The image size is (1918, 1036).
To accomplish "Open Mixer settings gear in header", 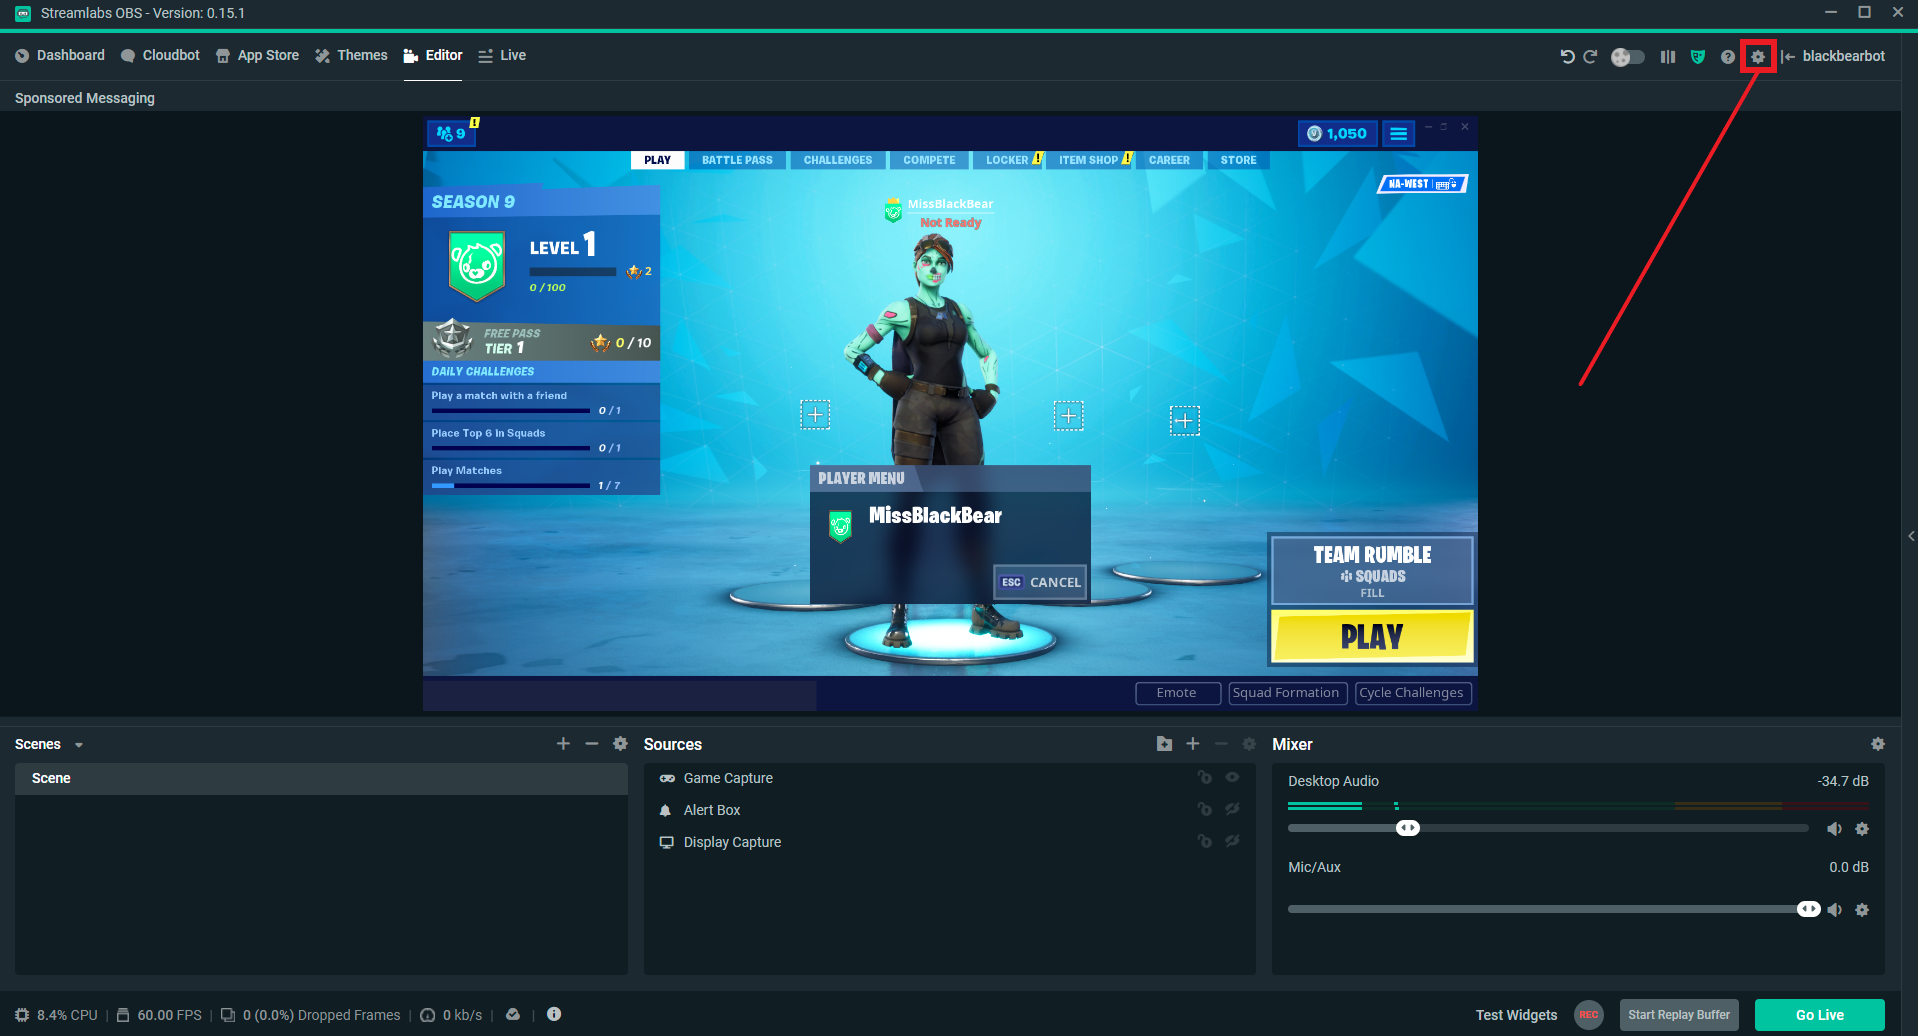I will coord(1878,744).
